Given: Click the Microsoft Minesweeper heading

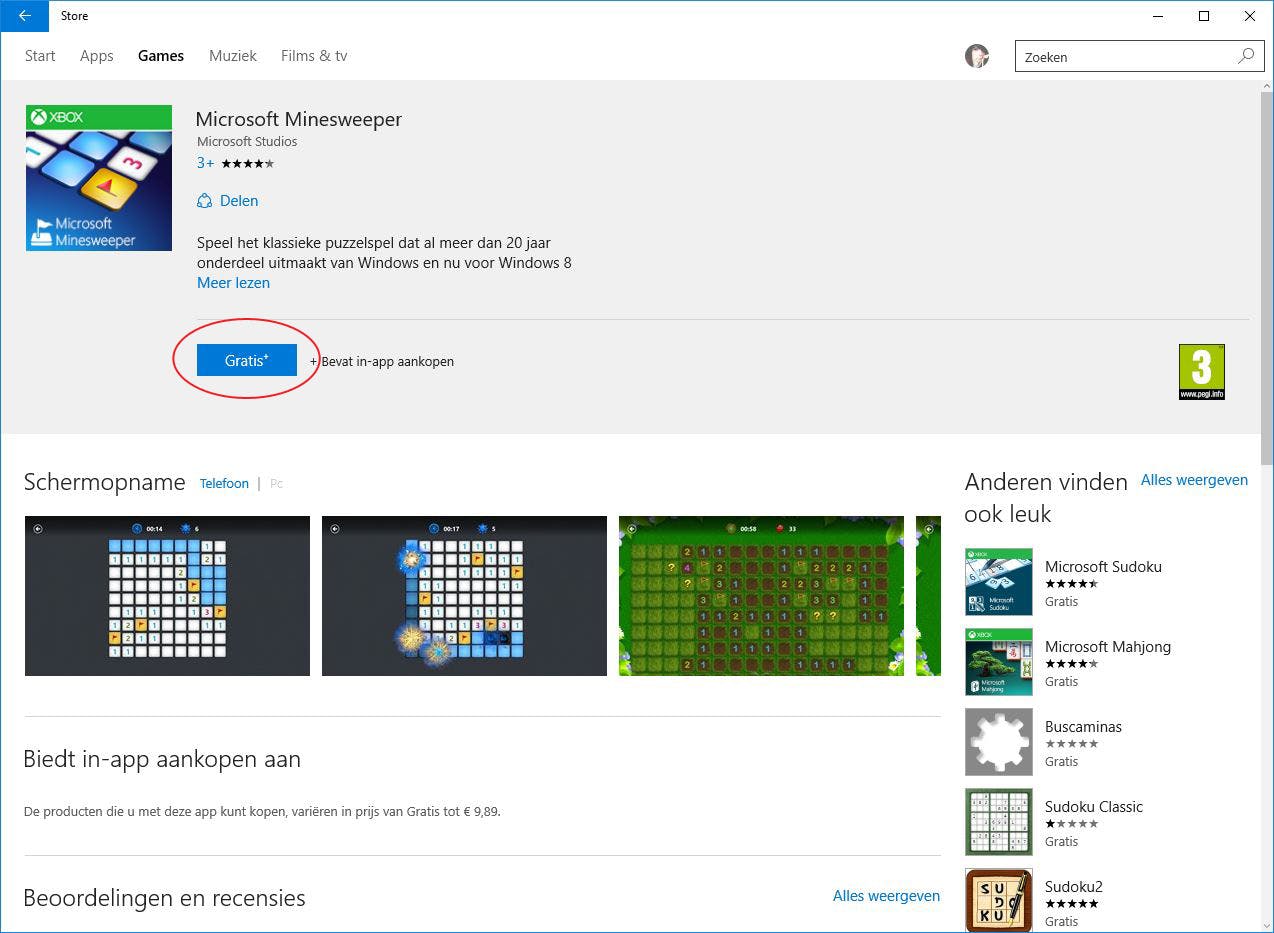Looking at the screenshot, I should (299, 119).
